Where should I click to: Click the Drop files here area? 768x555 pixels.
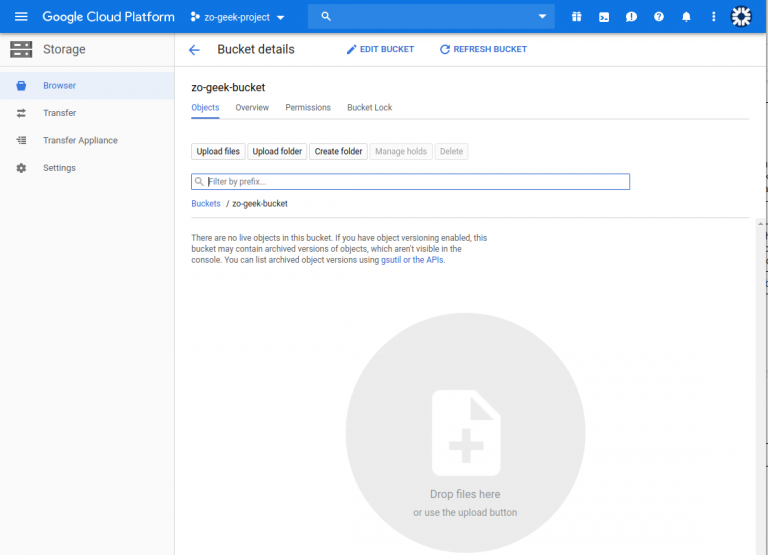point(465,433)
